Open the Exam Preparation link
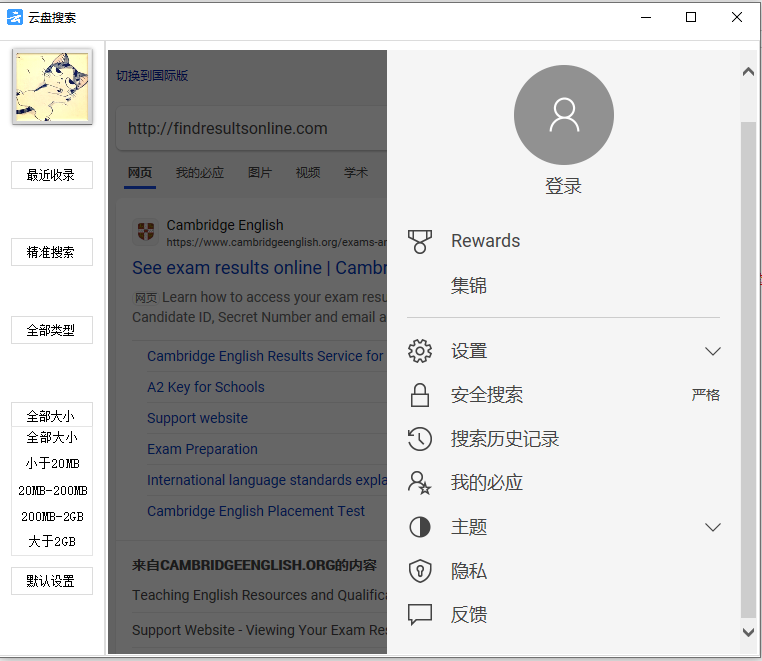Screen dimensions: 762x661 tap(202, 449)
